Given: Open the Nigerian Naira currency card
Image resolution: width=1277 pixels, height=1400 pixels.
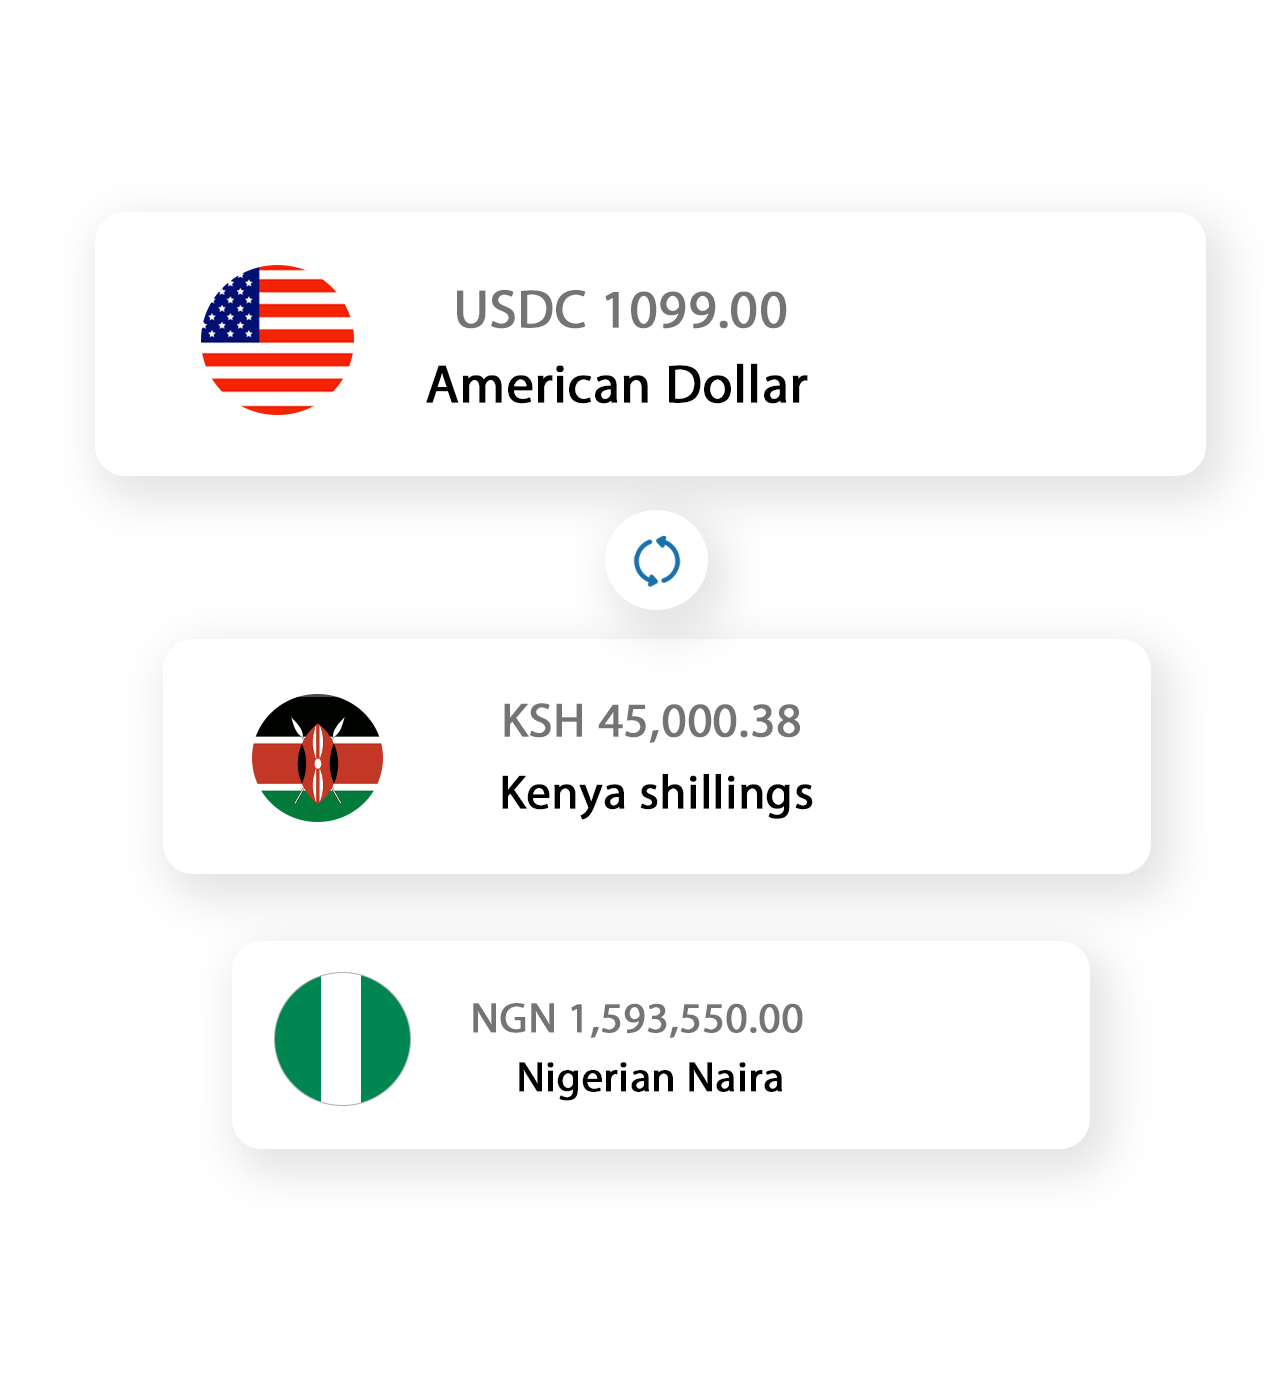Looking at the screenshot, I should 661,1045.
